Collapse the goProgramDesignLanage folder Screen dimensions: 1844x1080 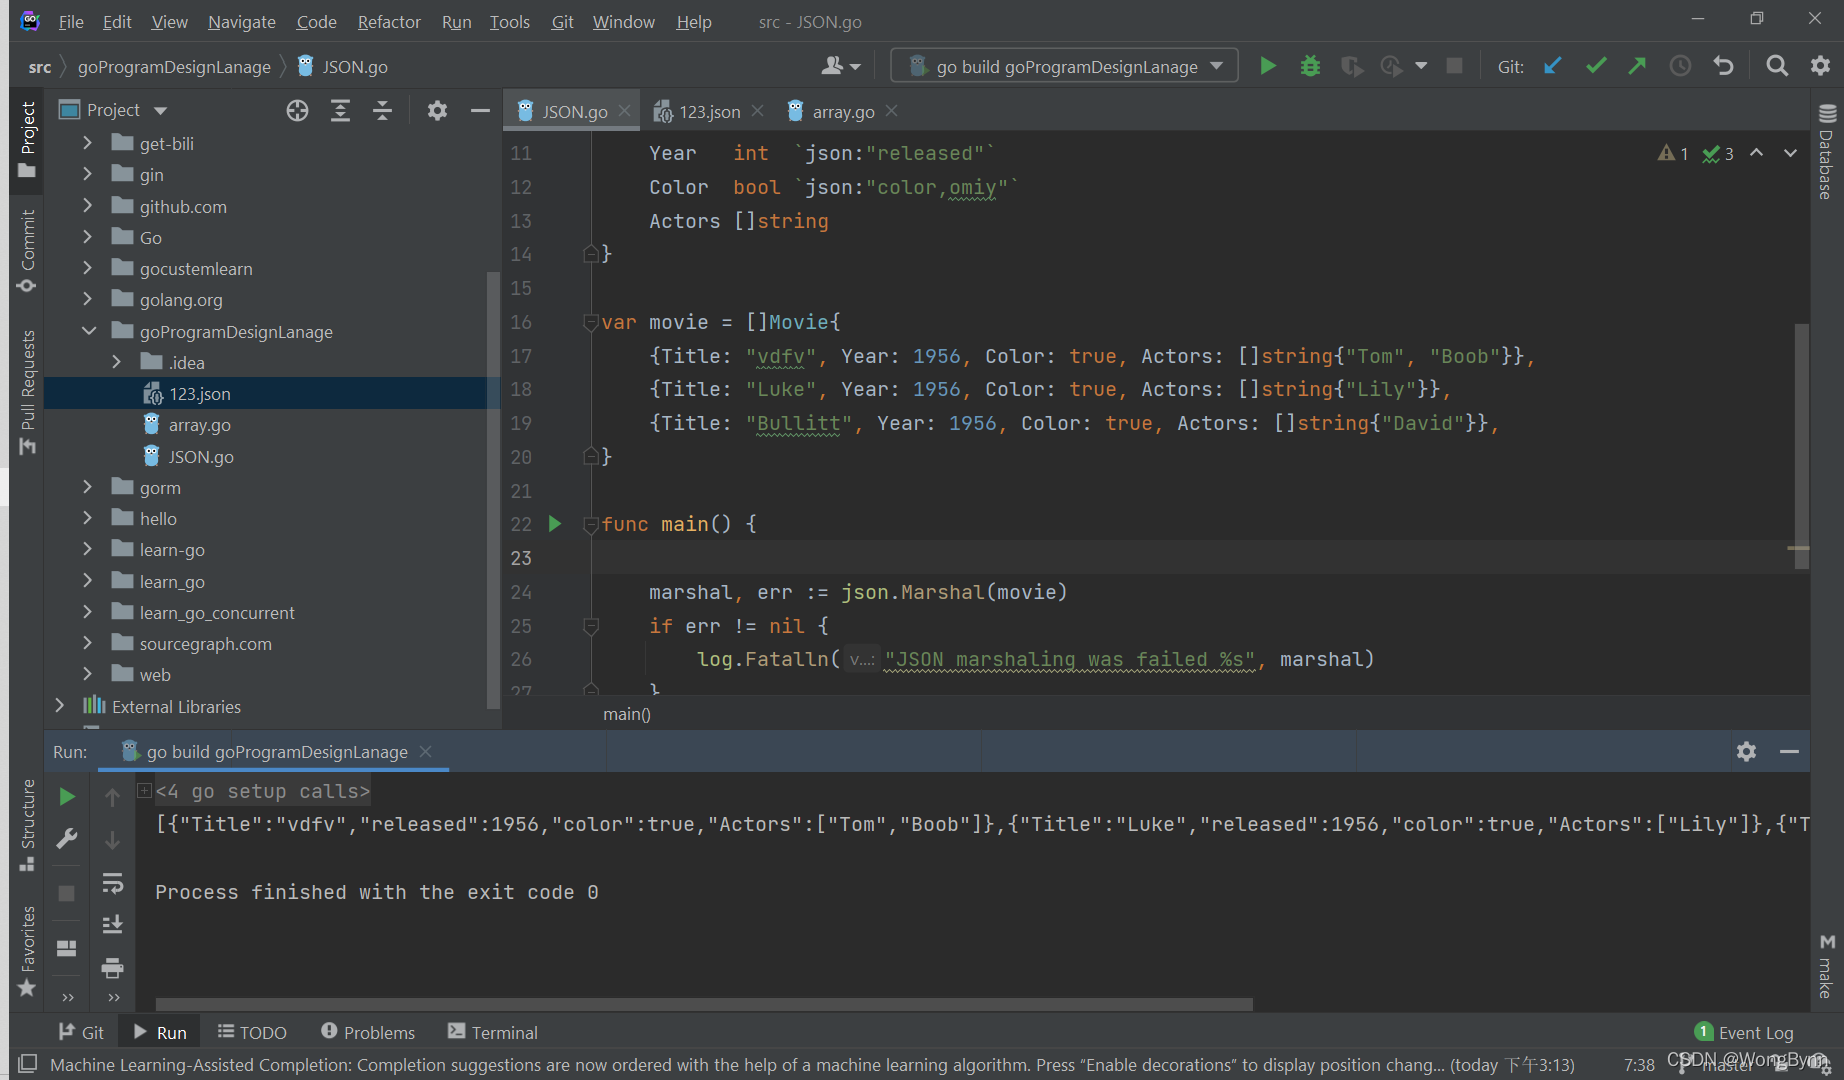89,331
